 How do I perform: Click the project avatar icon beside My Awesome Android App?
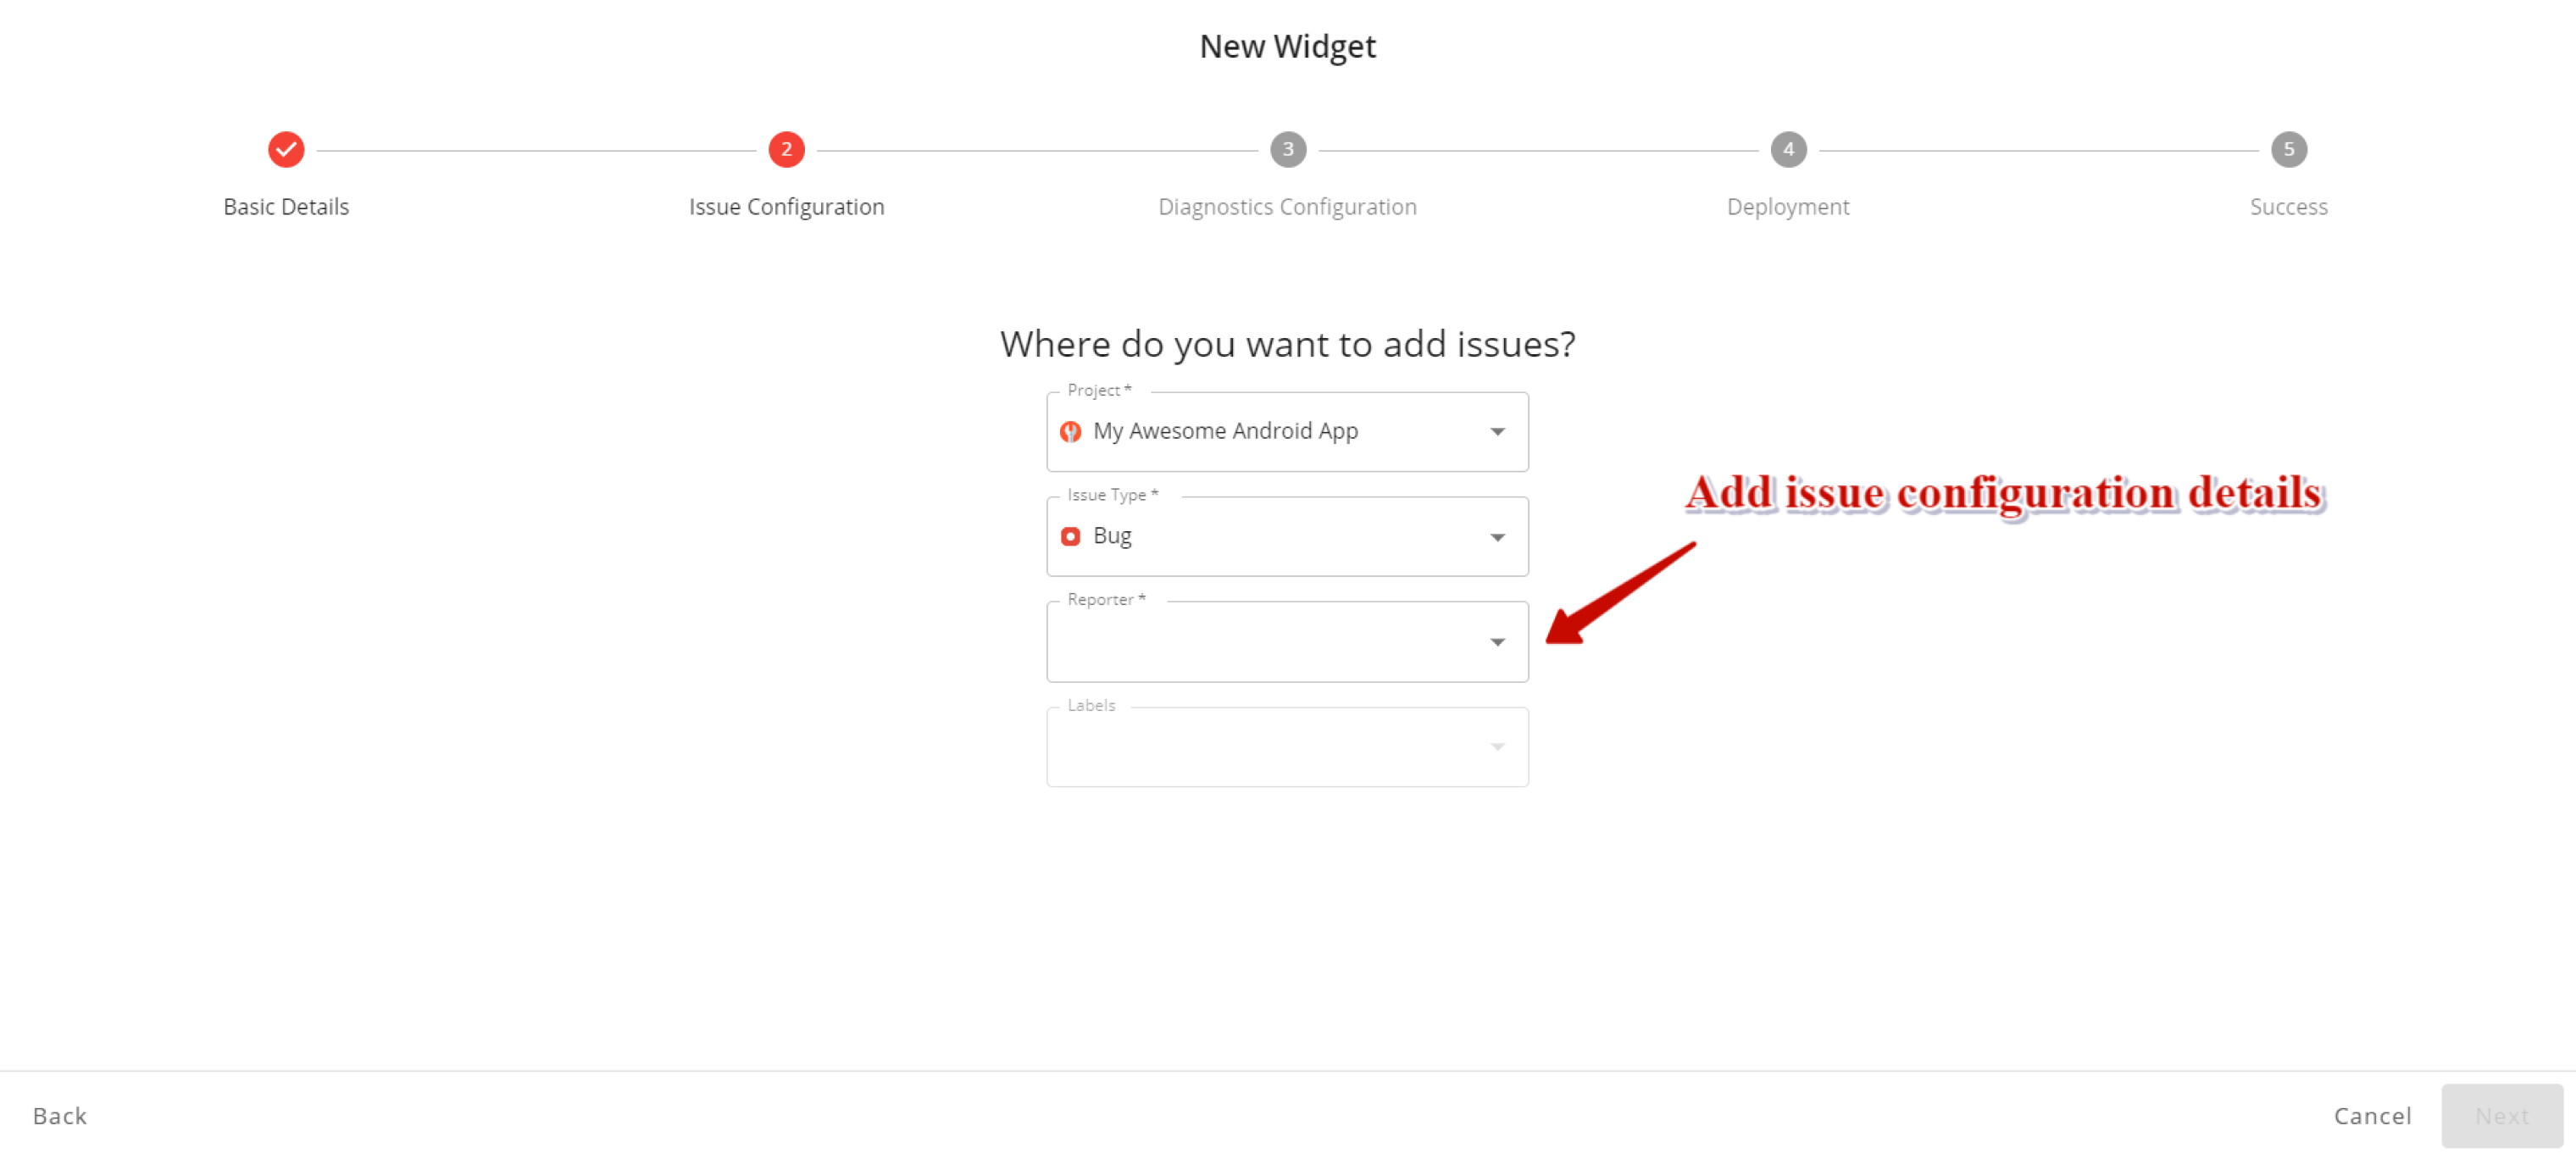click(x=1070, y=431)
